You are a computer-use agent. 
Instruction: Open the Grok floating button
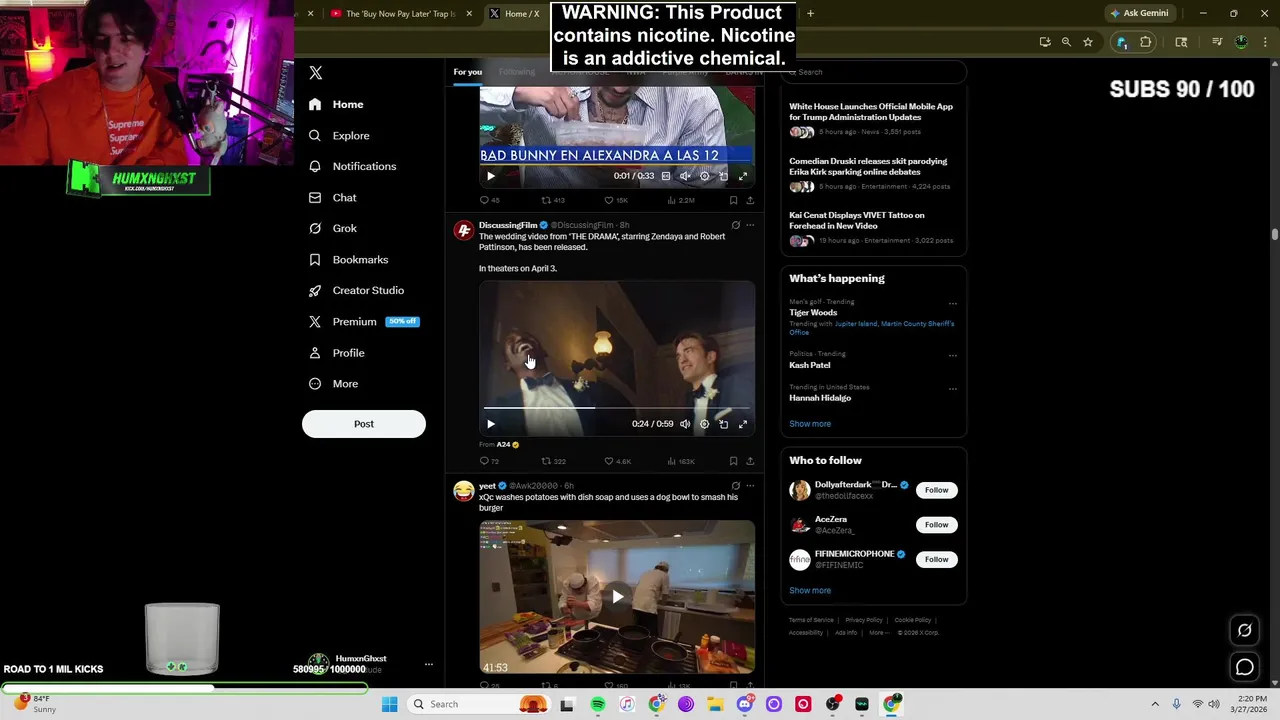click(1245, 631)
